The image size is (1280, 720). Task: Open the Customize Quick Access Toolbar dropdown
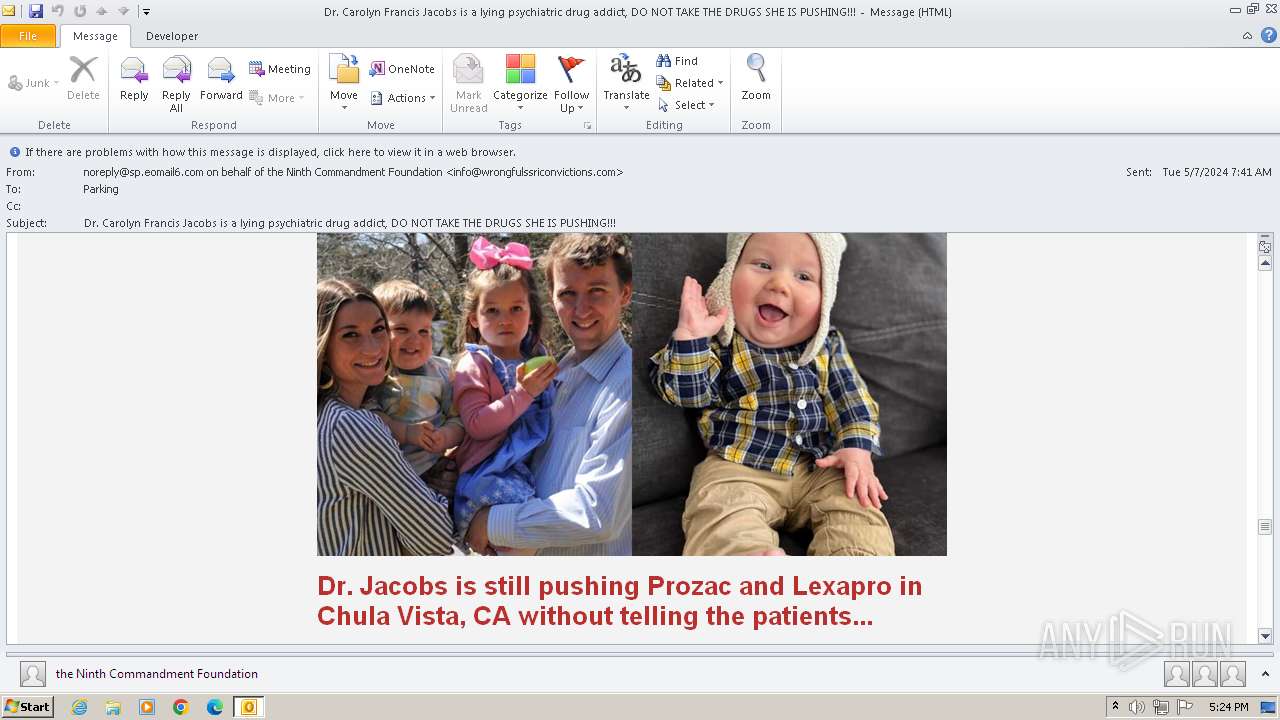point(146,12)
